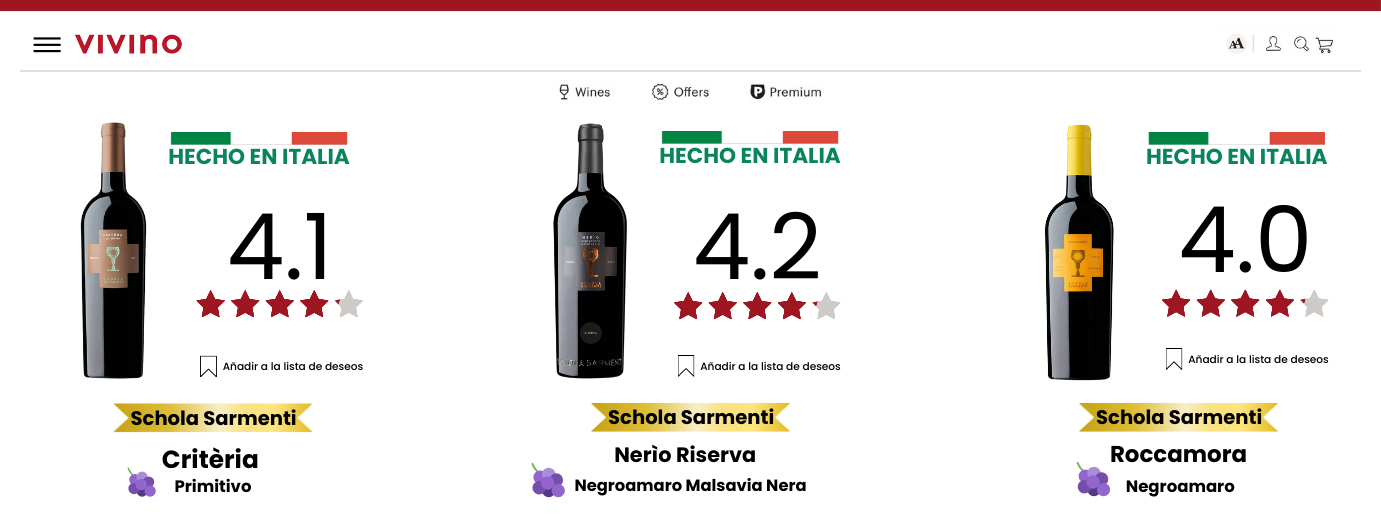Screen dimensions: 1381x523
Task: Open the user account icon
Action: click(1273, 44)
